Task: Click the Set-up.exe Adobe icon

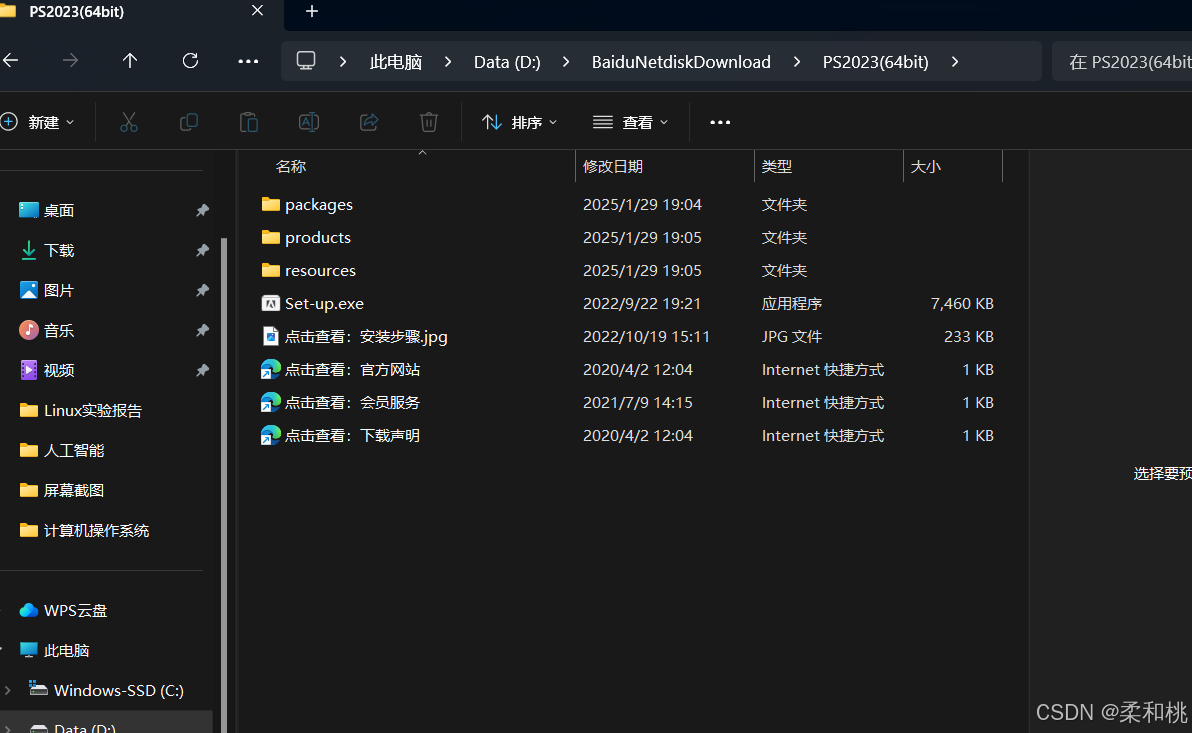Action: 271,303
